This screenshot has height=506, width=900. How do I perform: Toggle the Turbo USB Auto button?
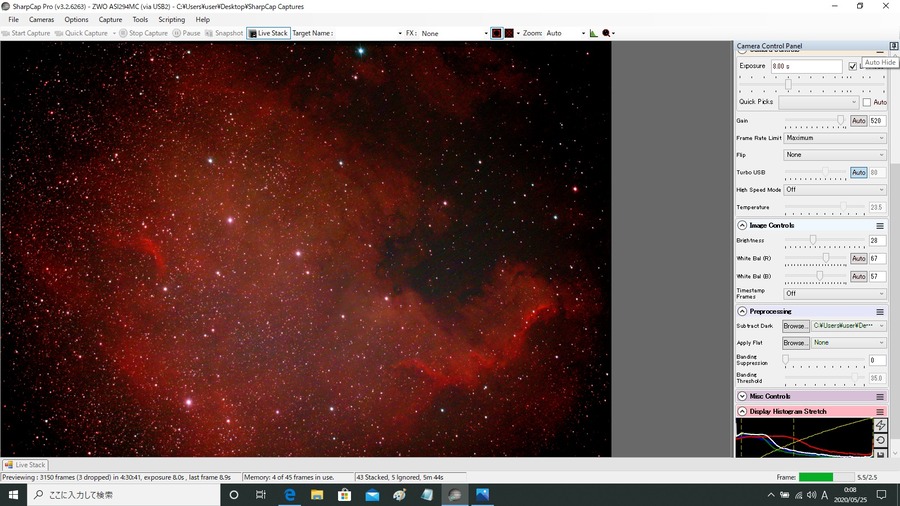coord(858,172)
